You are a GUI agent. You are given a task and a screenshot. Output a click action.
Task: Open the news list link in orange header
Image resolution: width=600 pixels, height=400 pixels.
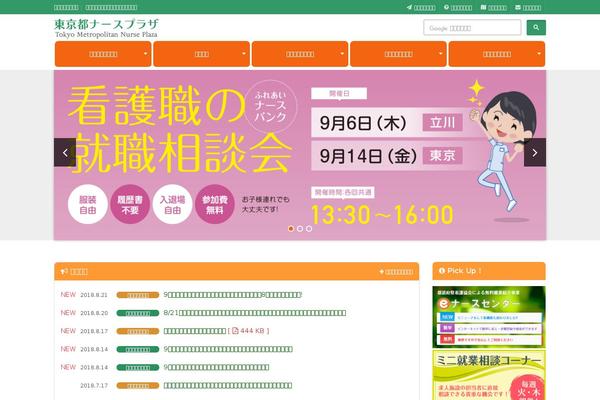[x=396, y=272]
